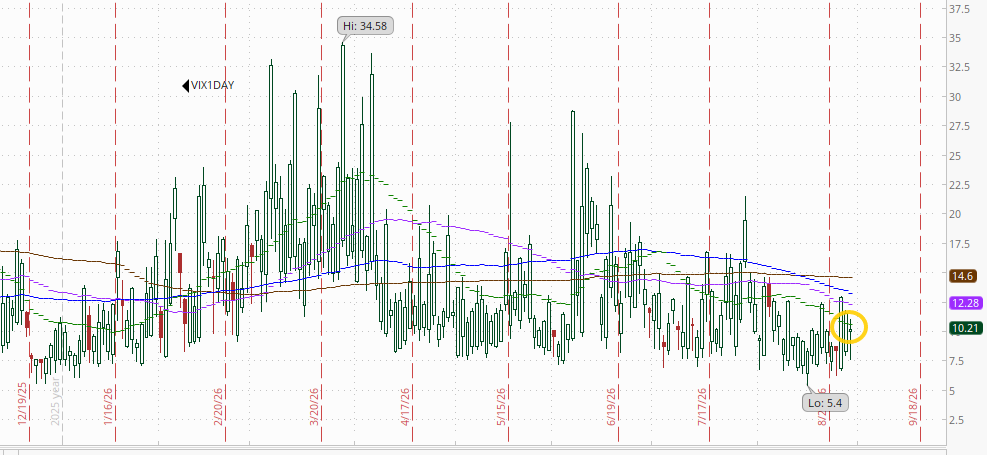987x455 pixels.
Task: Click the purple 12.28 moving average price tag
Action: coord(966,303)
